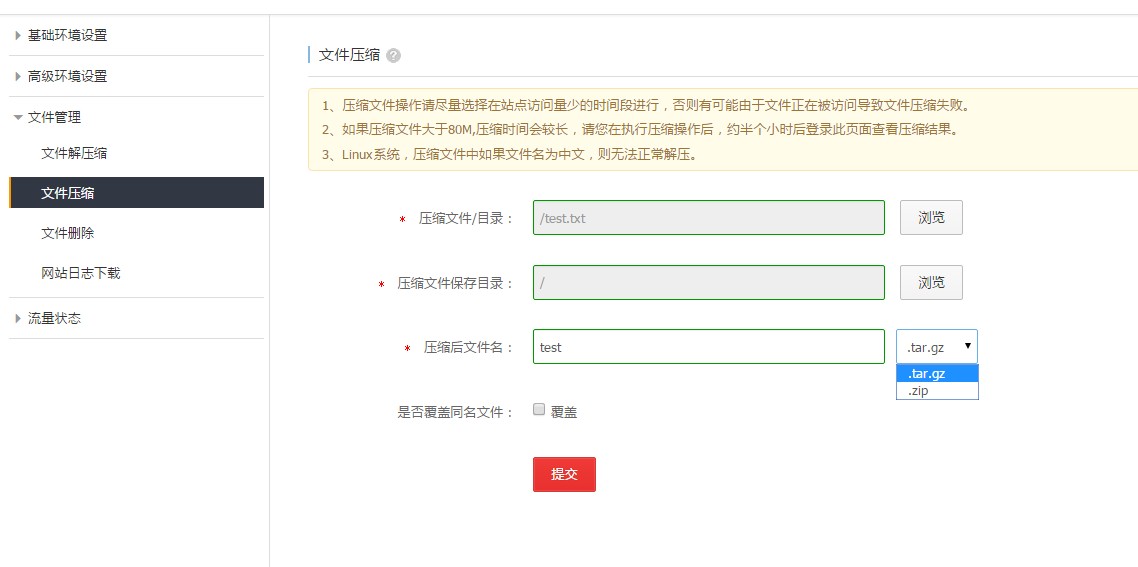Go to the 文件删除 page
1138x567 pixels.
click(x=68, y=233)
